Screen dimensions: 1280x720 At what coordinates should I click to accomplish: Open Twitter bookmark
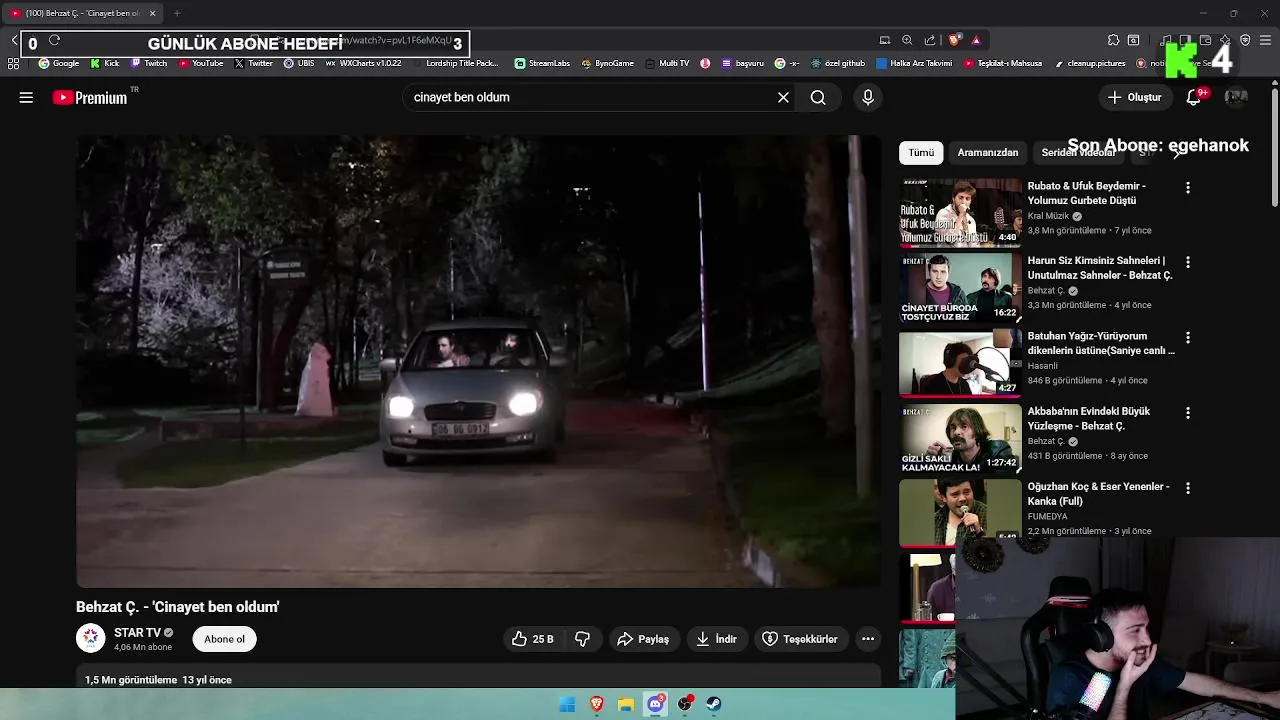tap(254, 63)
